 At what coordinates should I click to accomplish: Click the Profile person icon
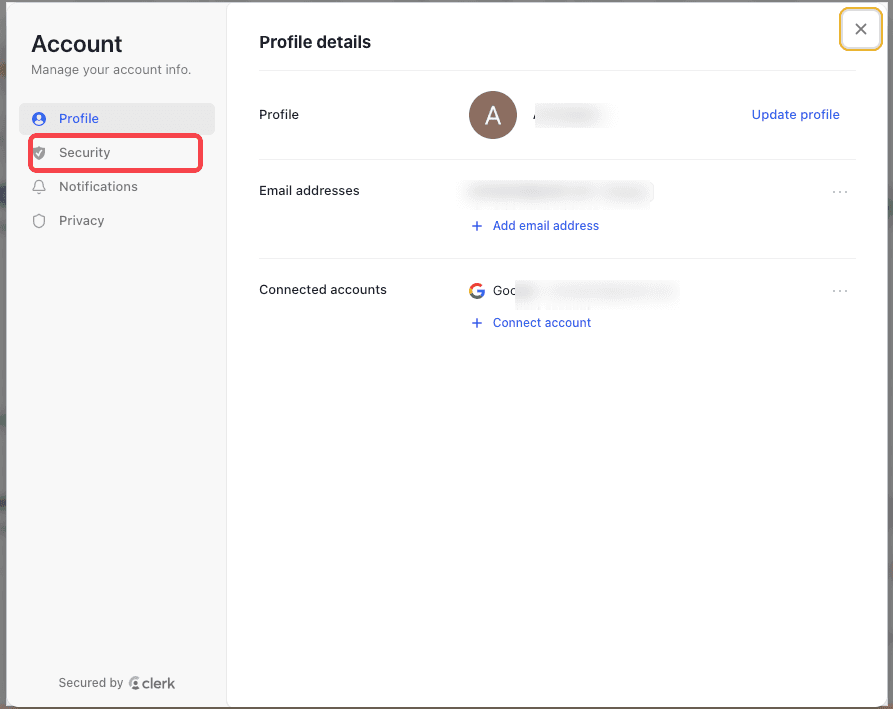[39, 118]
